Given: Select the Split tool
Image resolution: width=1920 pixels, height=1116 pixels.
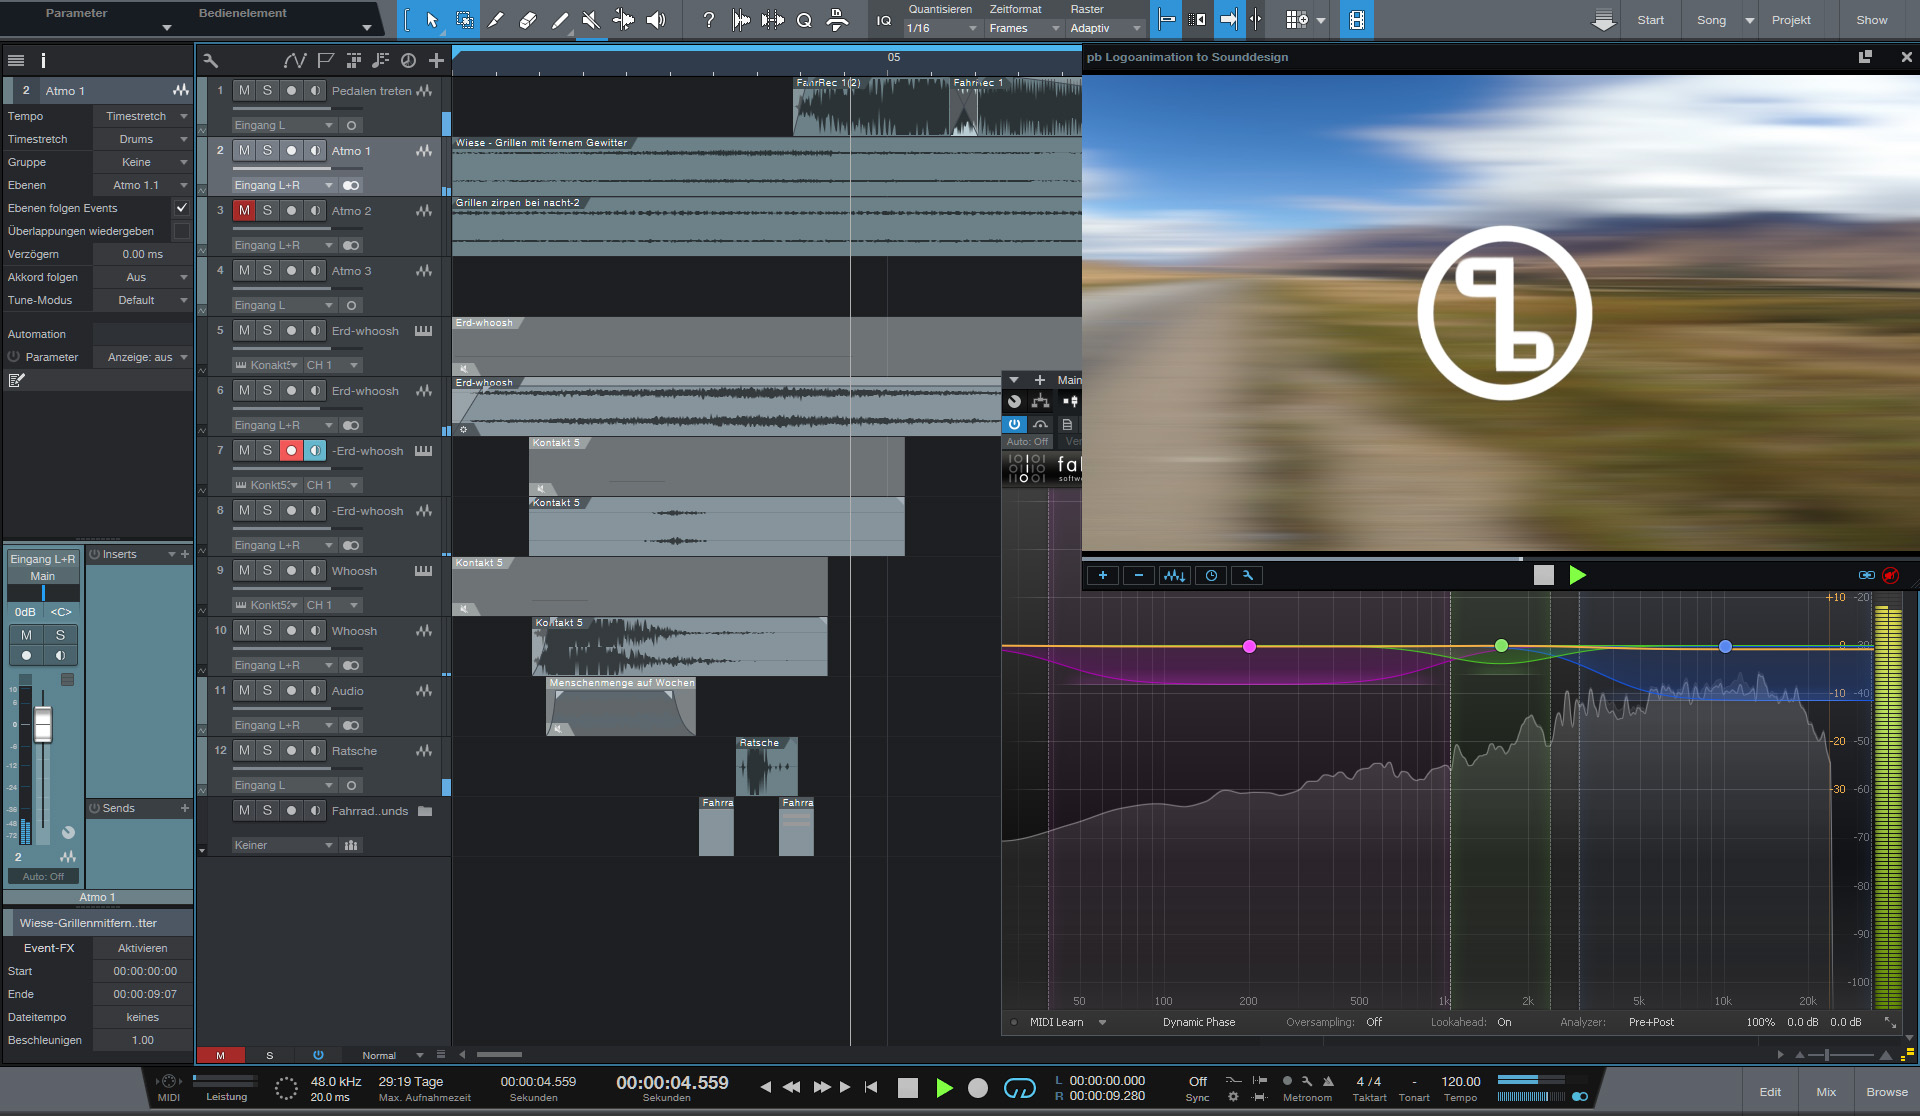Looking at the screenshot, I should [x=496, y=20].
